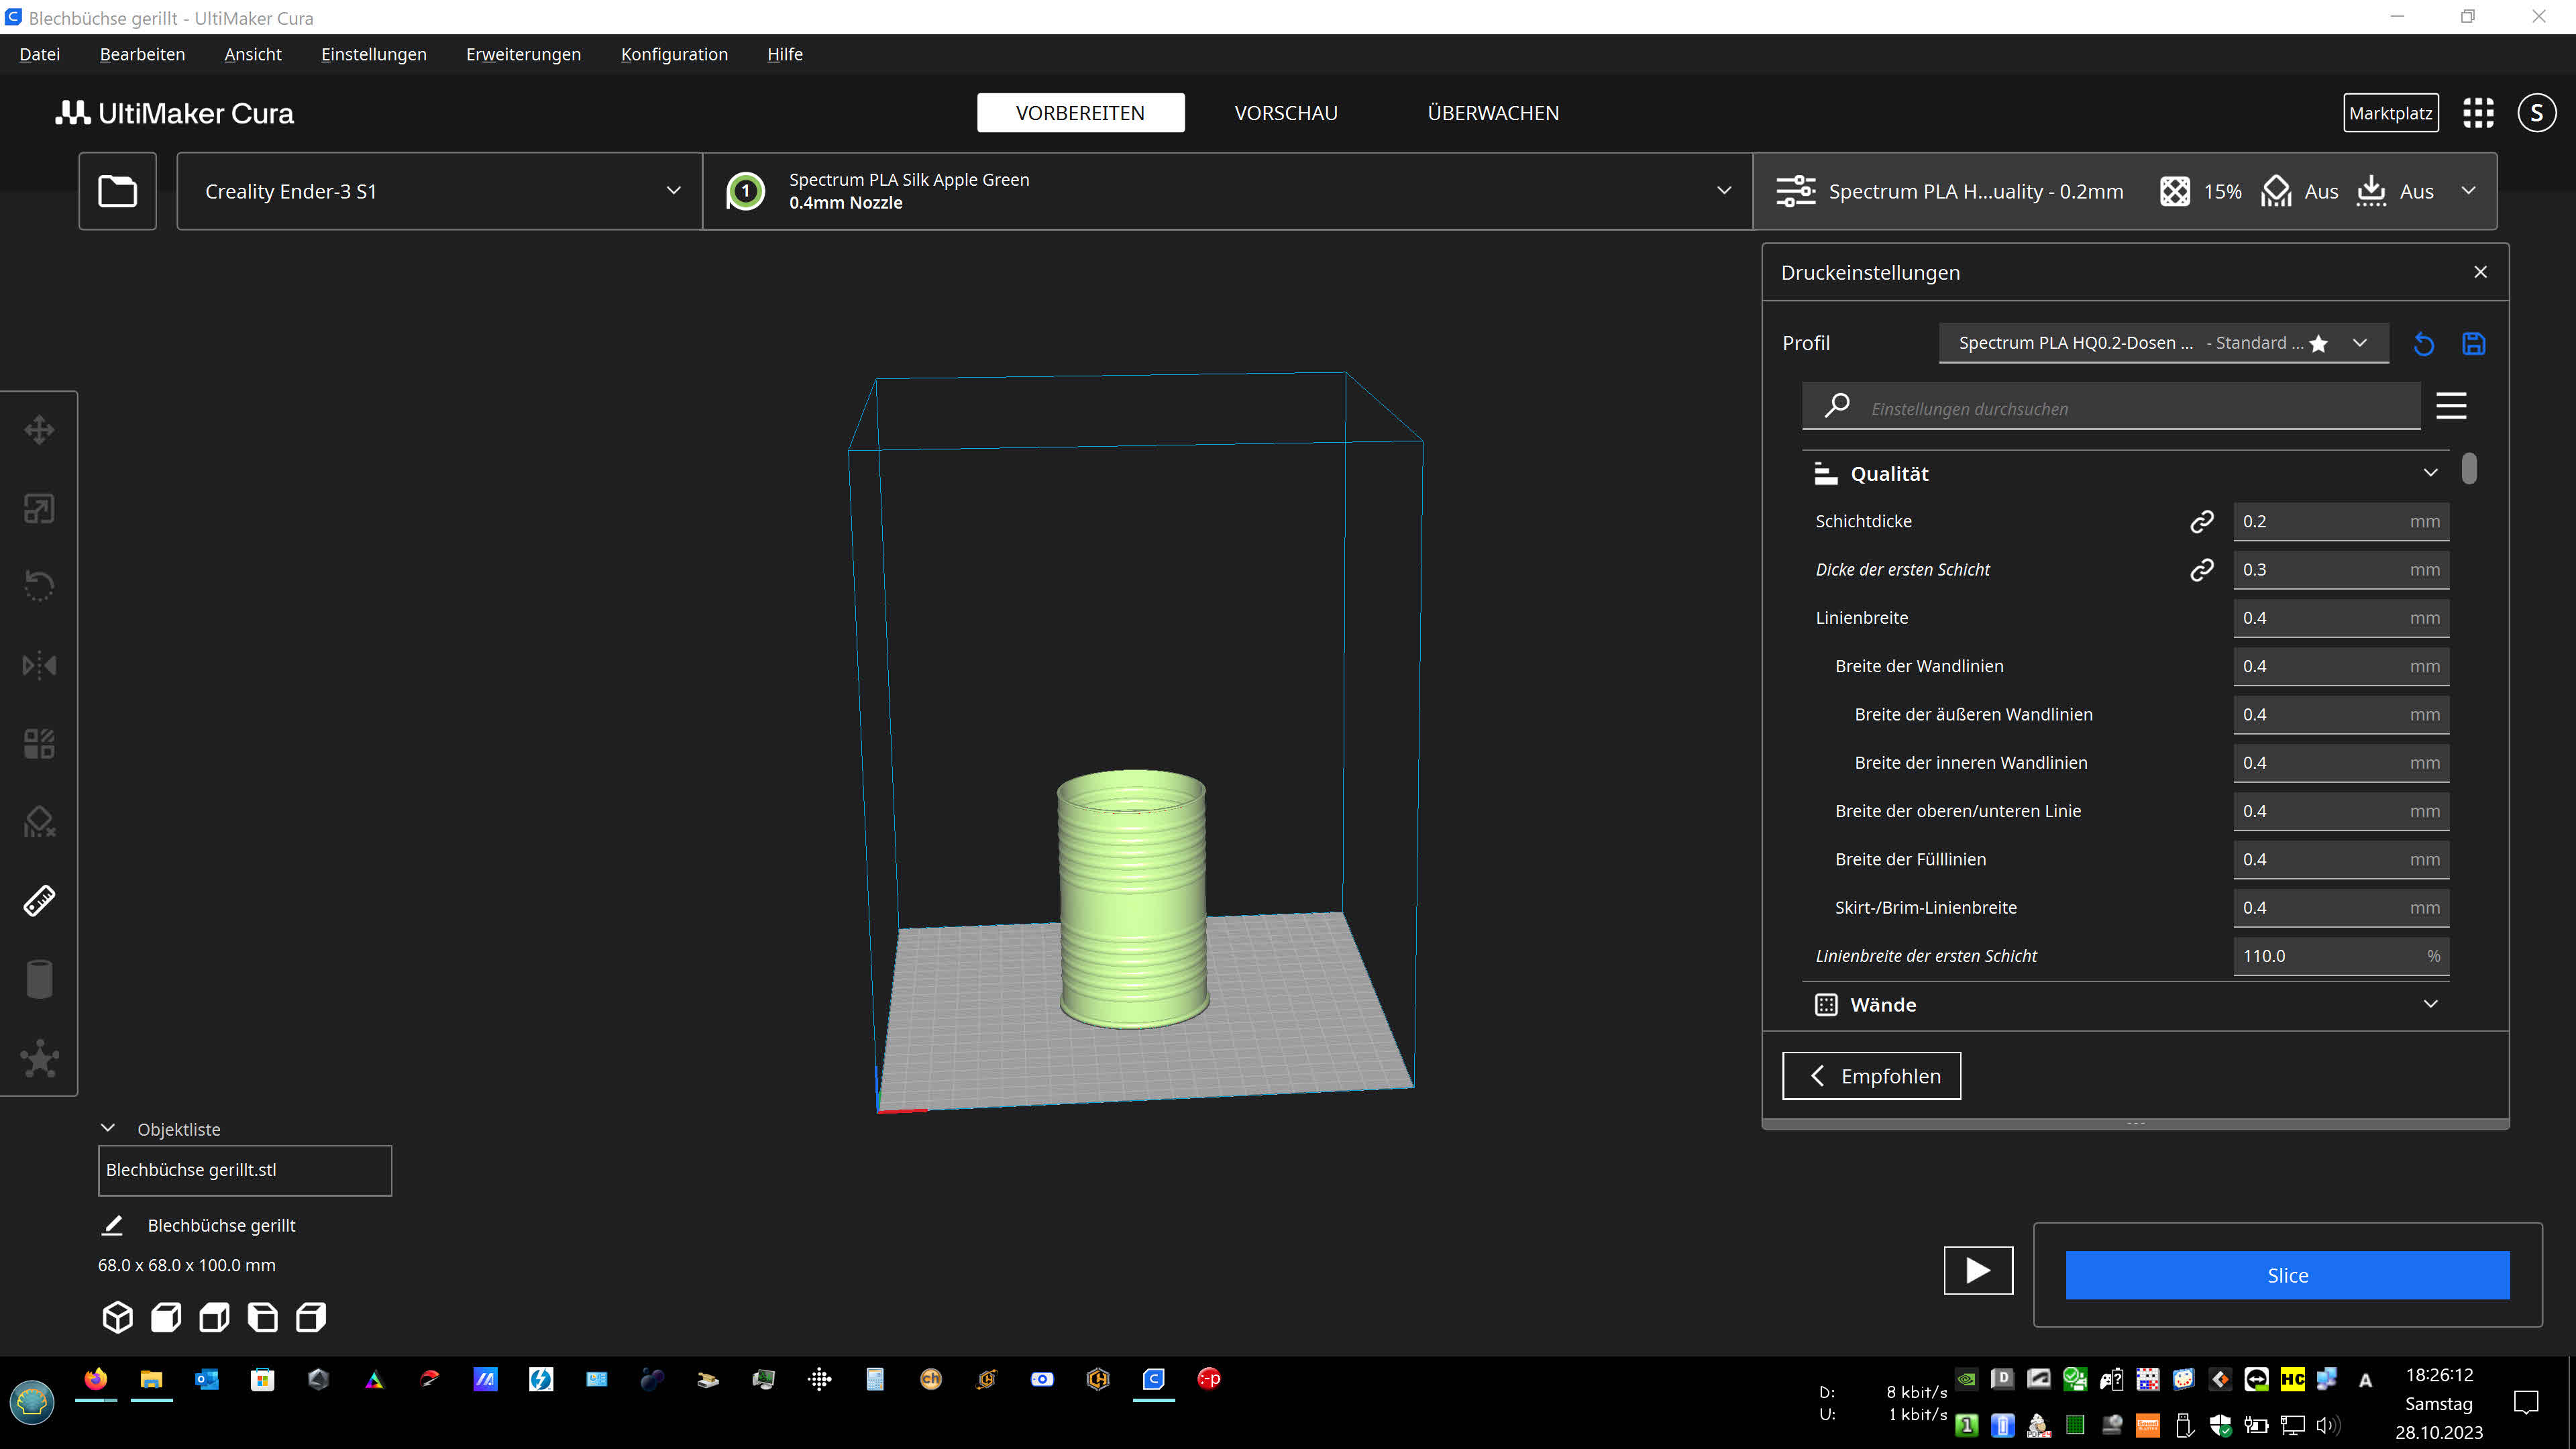This screenshot has height=1449, width=2576.
Task: Open settings visibility hamburger menu
Action: pos(2451,406)
